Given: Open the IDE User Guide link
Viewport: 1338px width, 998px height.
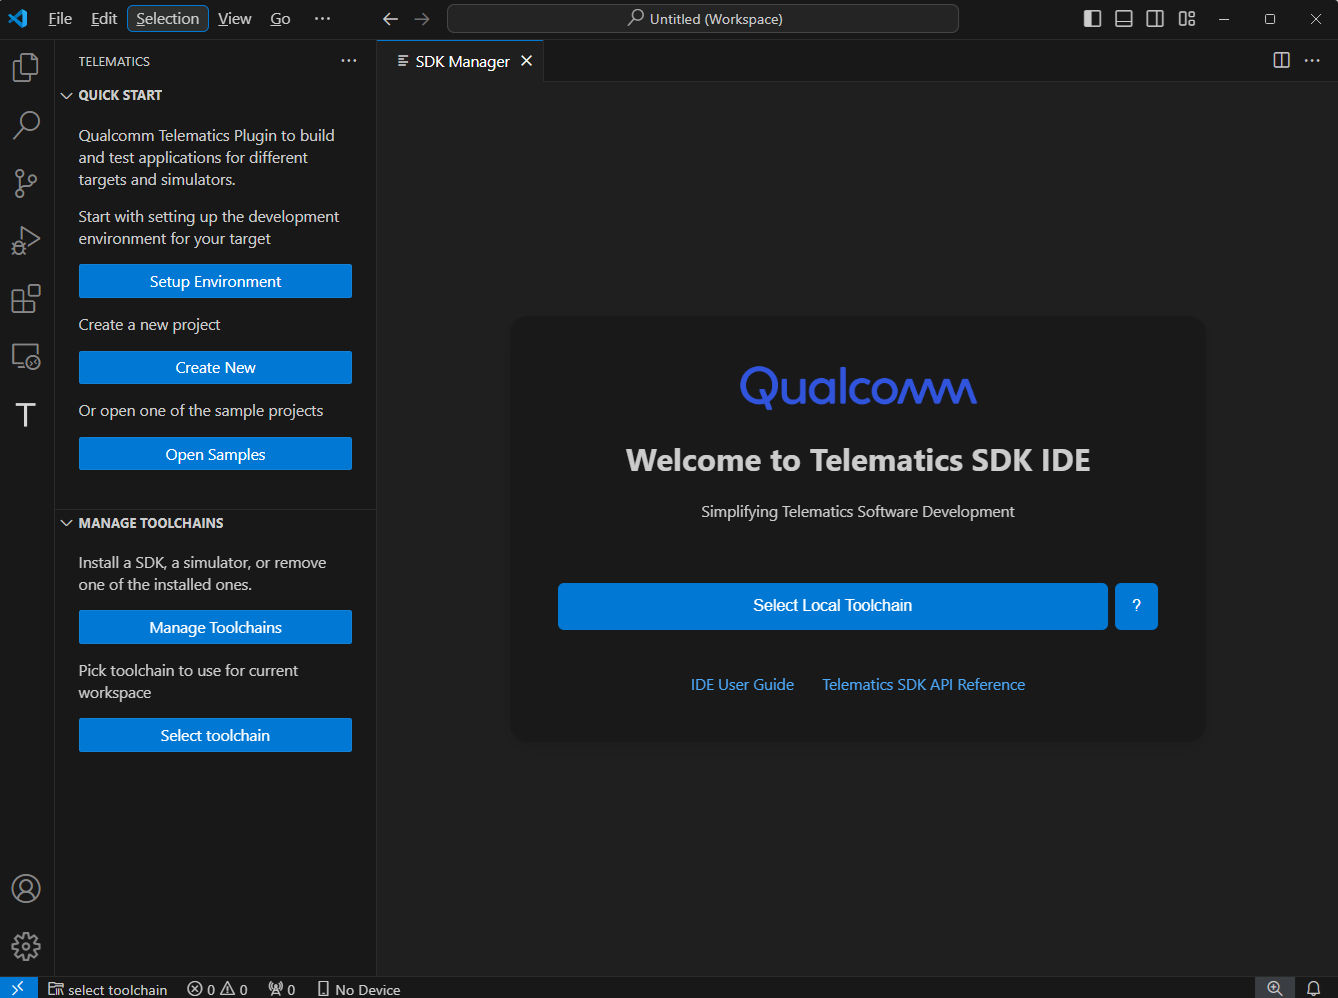Looking at the screenshot, I should point(741,684).
